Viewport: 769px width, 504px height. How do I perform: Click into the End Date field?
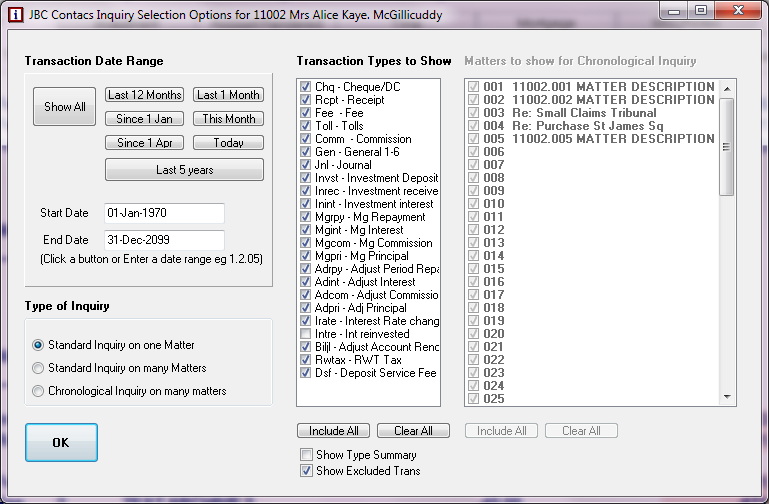[163, 240]
